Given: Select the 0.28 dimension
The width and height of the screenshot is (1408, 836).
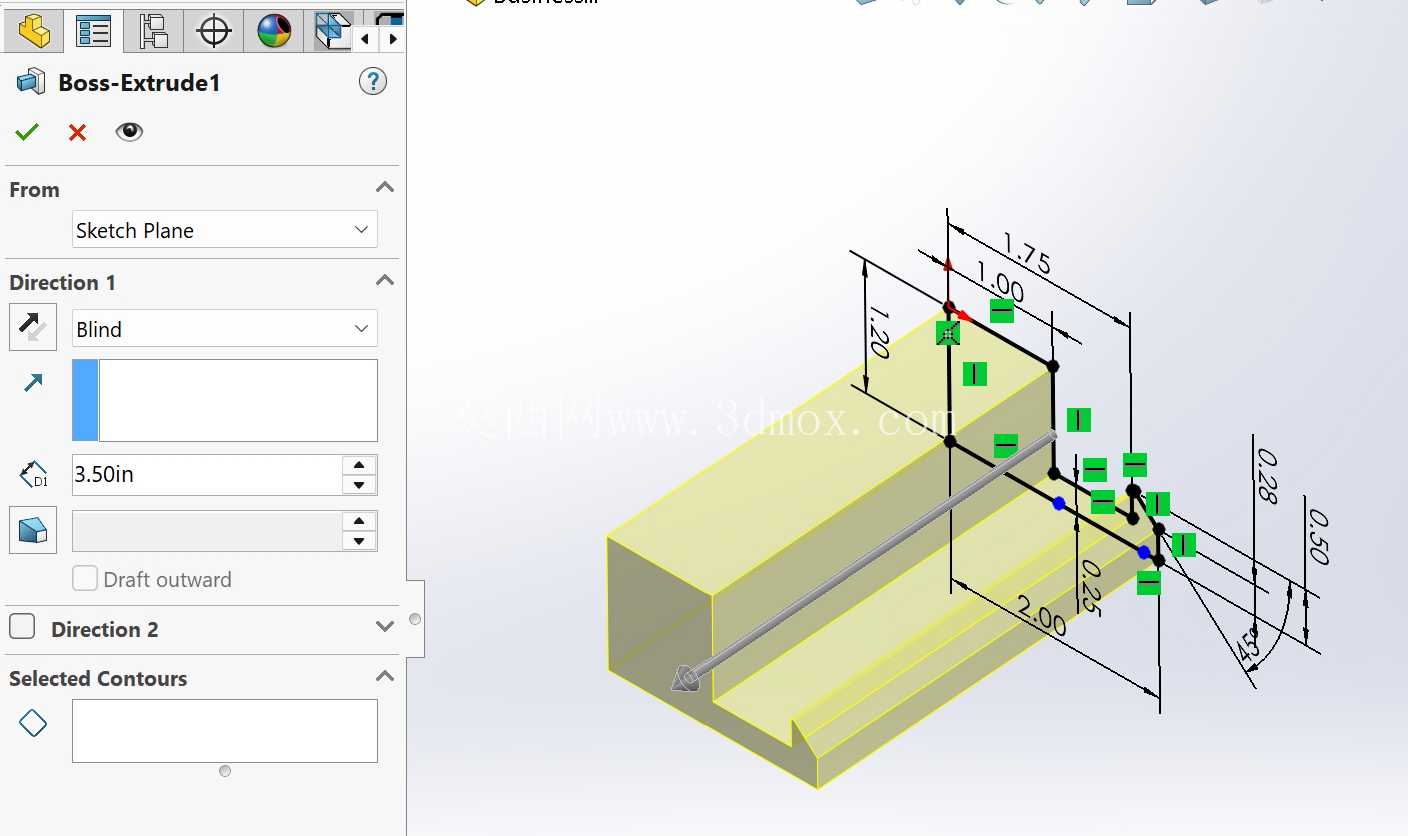Looking at the screenshot, I should click(1267, 475).
